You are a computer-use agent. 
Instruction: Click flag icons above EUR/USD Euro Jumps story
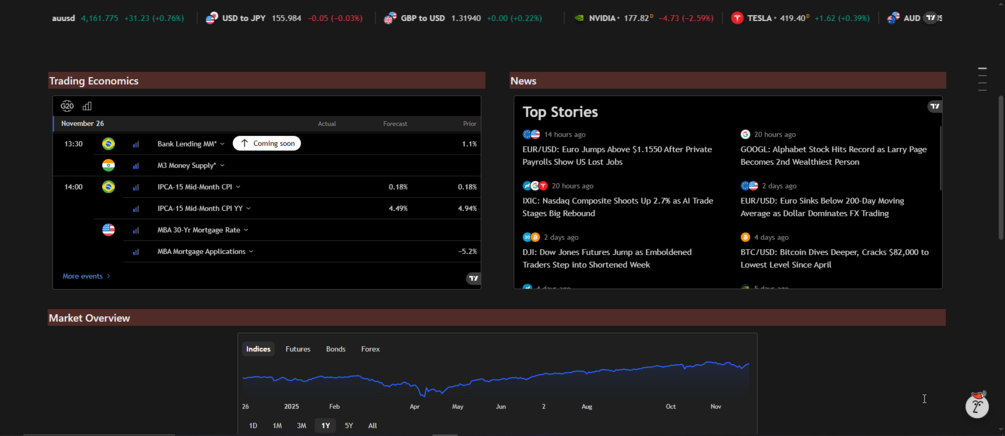tap(531, 135)
